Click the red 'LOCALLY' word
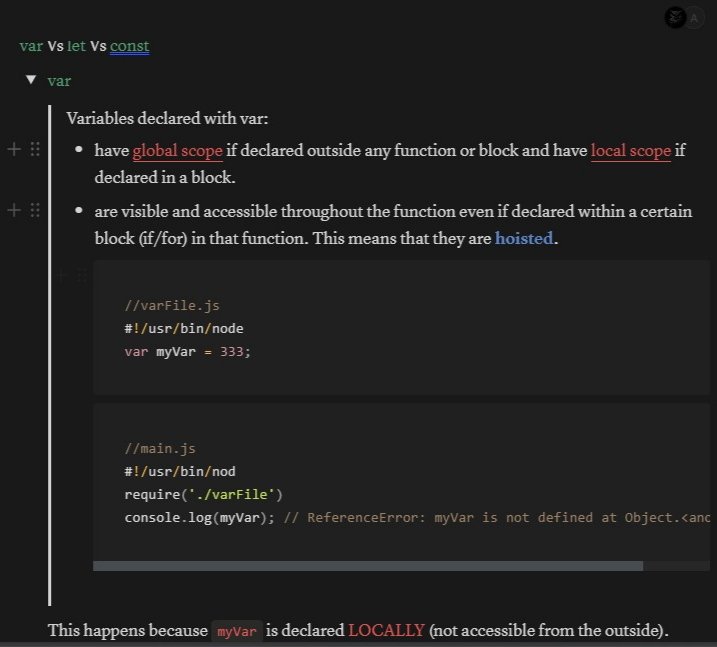717x647 pixels. 386,630
